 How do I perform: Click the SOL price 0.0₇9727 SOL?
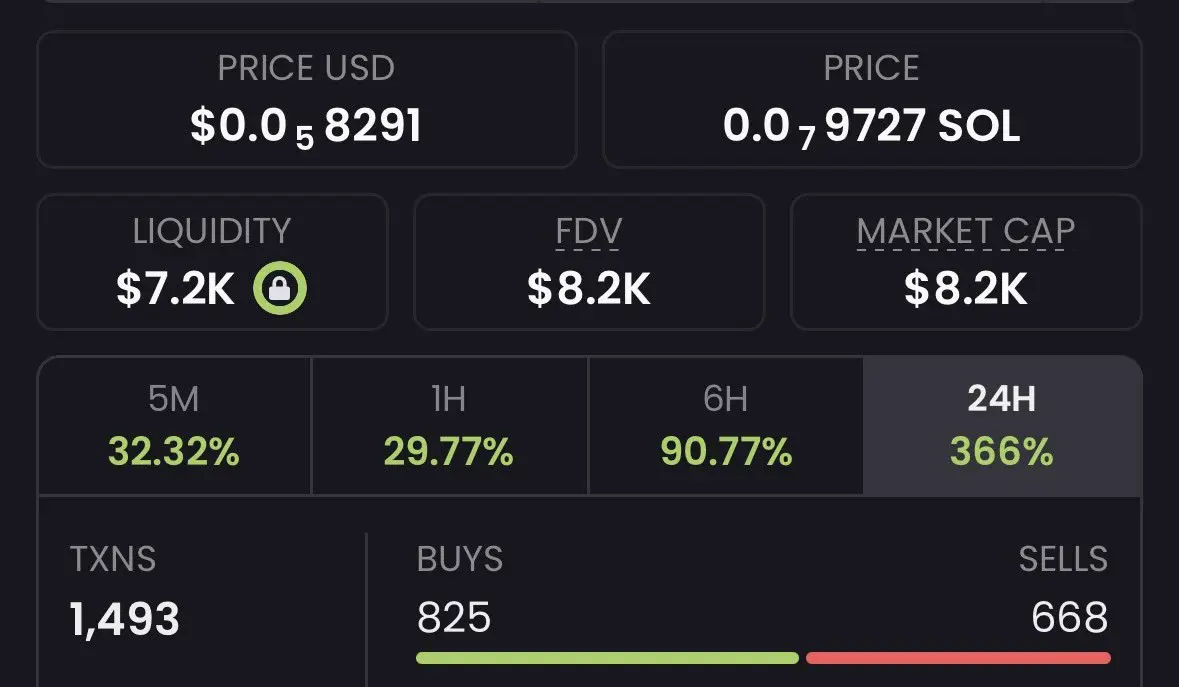pyautogui.click(x=871, y=127)
